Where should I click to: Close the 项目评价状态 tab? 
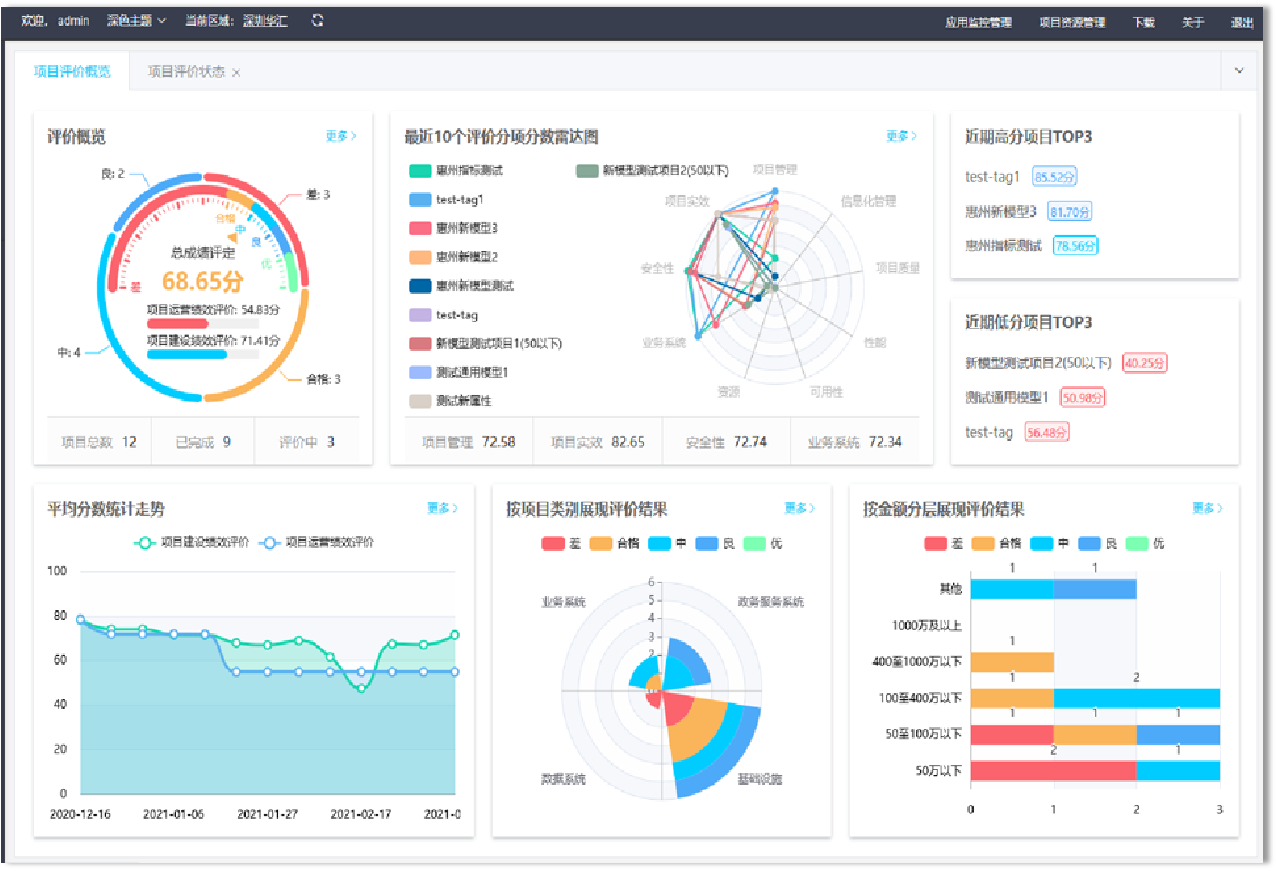pyautogui.click(x=236, y=73)
